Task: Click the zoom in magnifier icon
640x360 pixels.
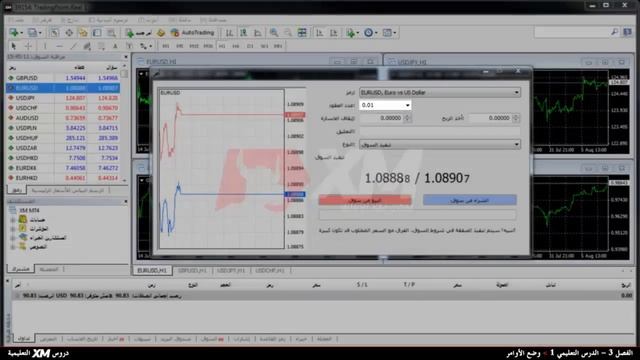Action: (x=274, y=33)
